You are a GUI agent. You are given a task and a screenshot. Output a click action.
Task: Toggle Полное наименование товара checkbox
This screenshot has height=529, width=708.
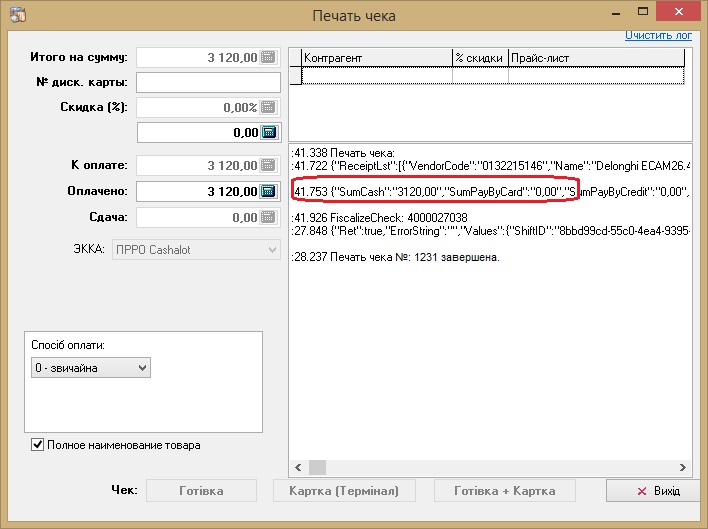pos(38,444)
